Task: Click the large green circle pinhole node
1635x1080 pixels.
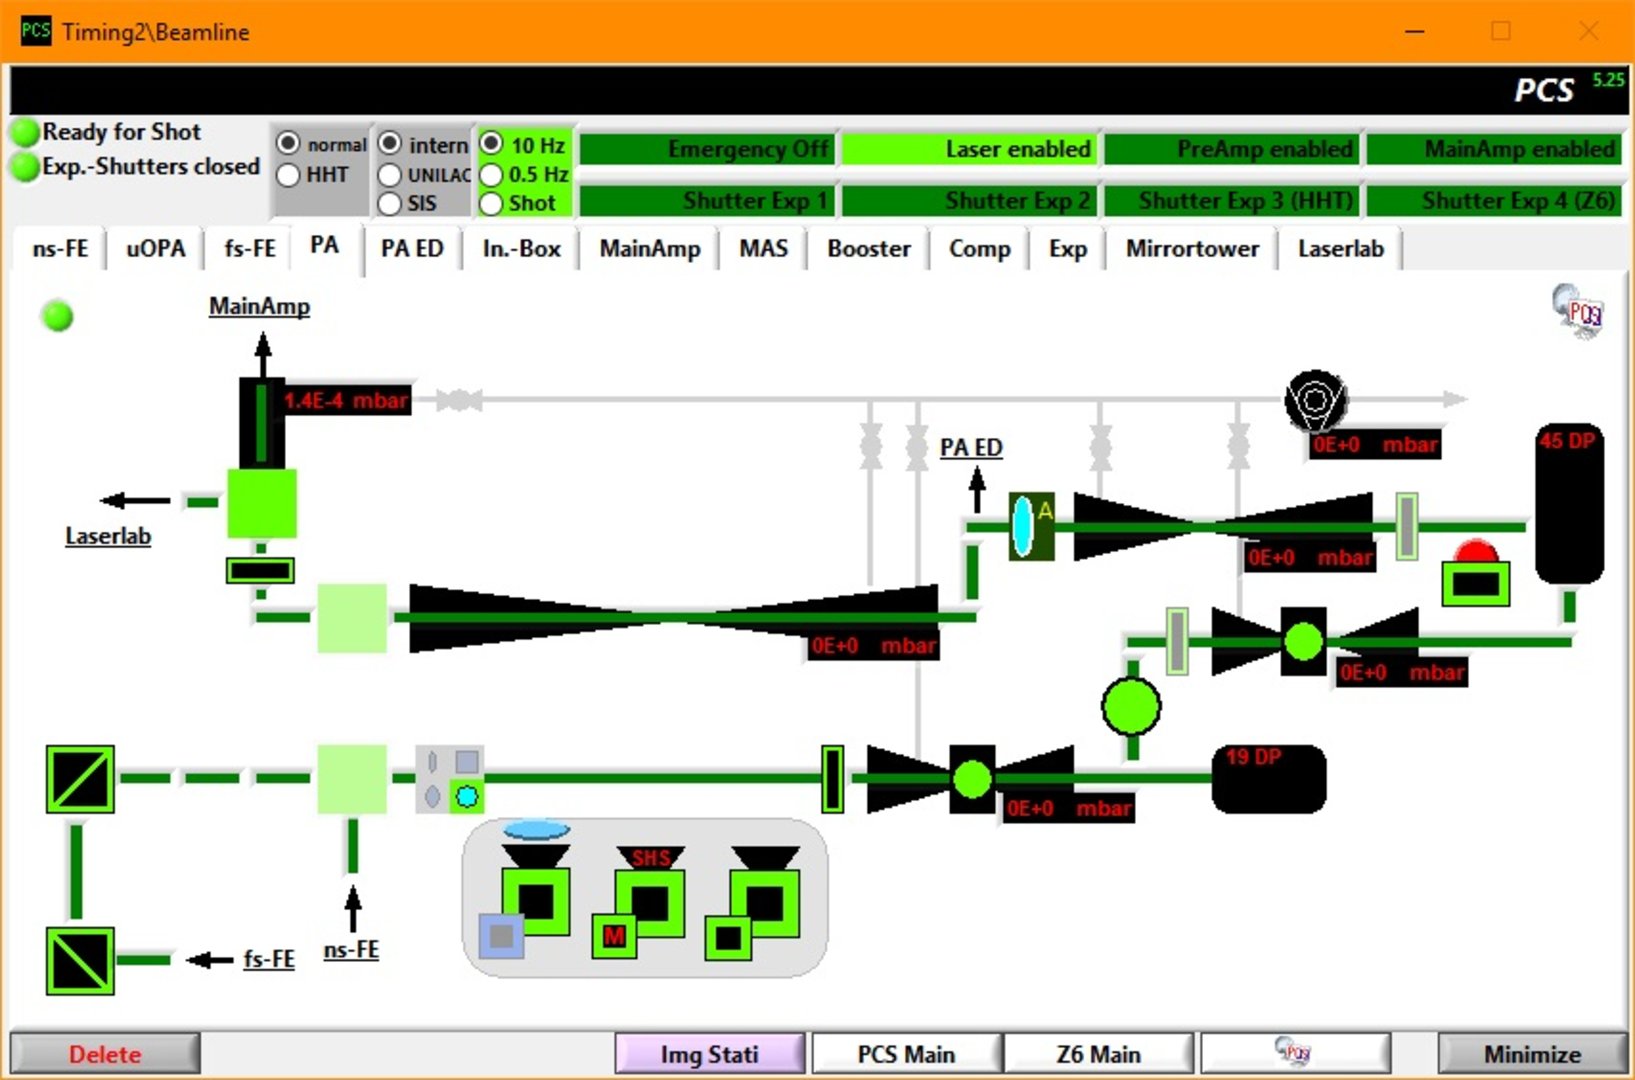Action: point(1131,706)
